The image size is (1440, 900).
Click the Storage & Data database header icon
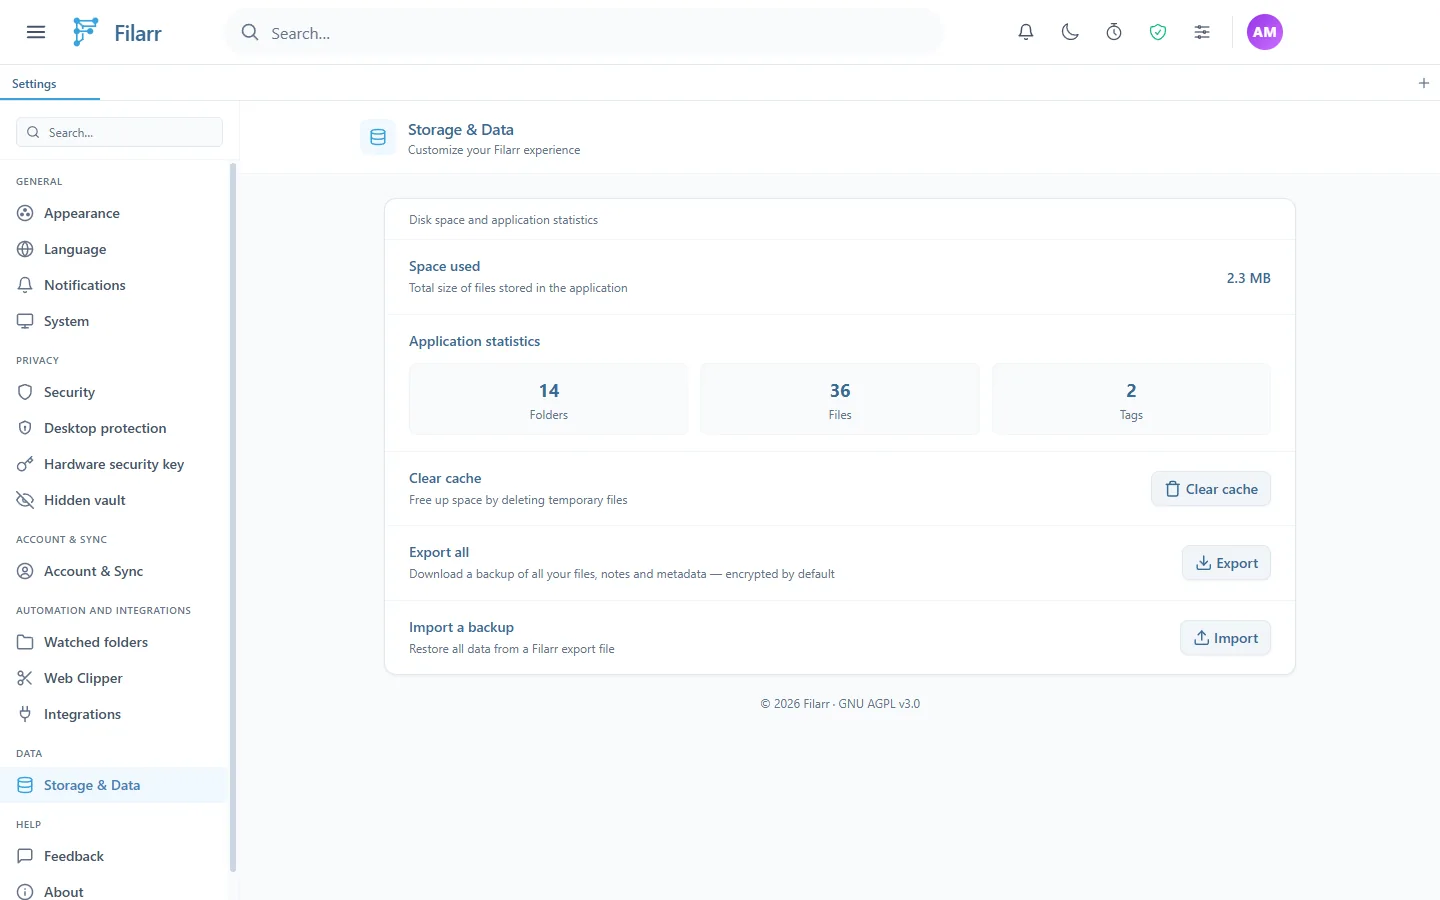pyautogui.click(x=378, y=138)
